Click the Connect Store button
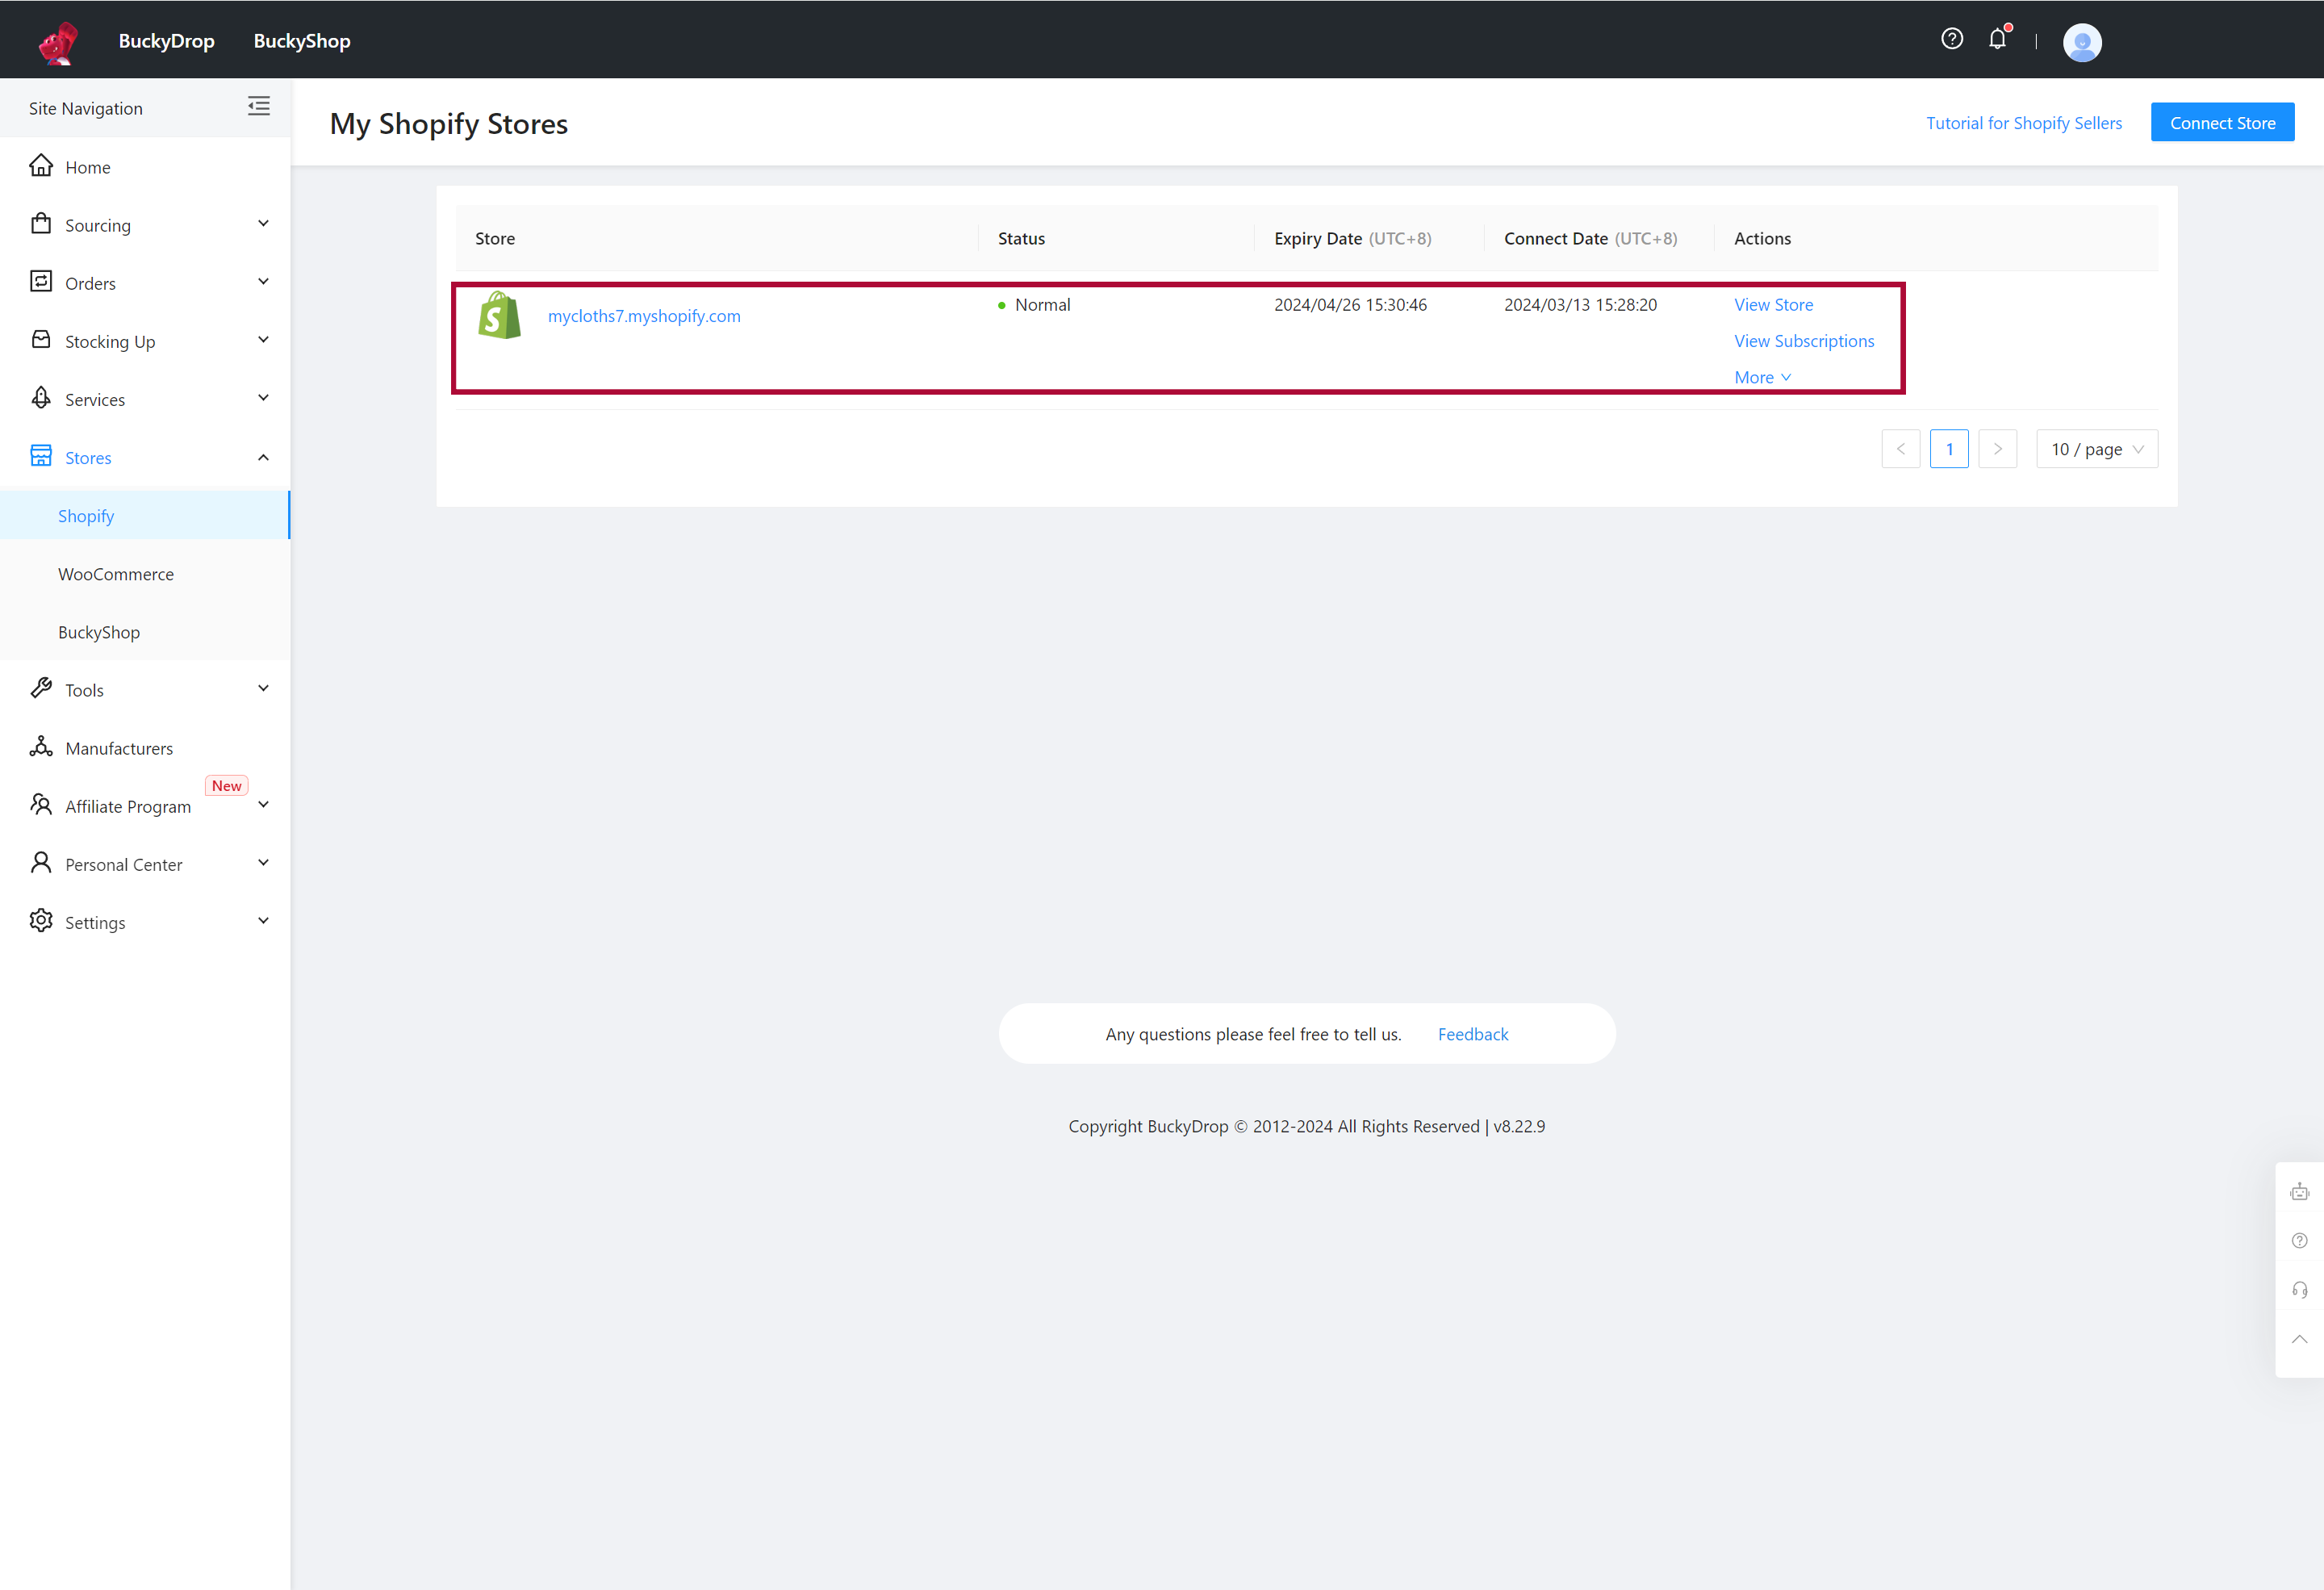This screenshot has width=2324, height=1590. pos(2221,123)
